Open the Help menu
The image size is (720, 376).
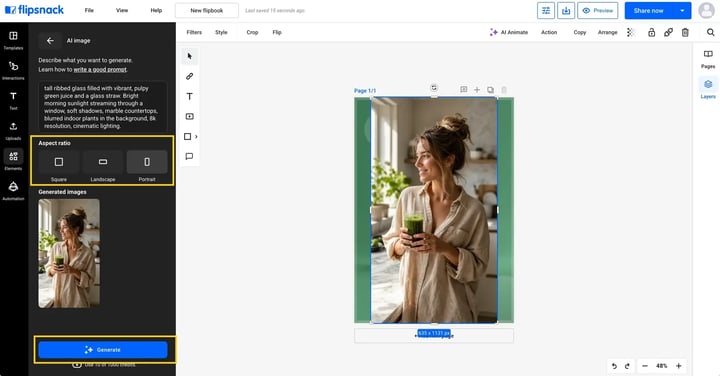coord(156,11)
